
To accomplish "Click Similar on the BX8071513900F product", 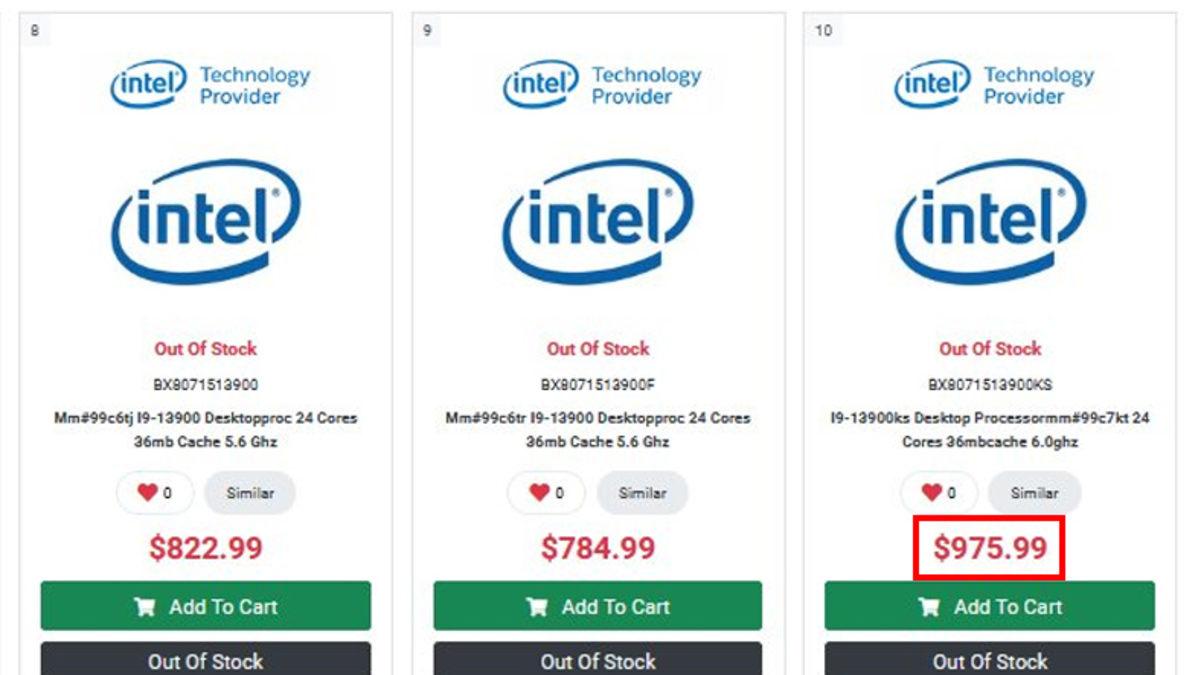I will point(644,492).
